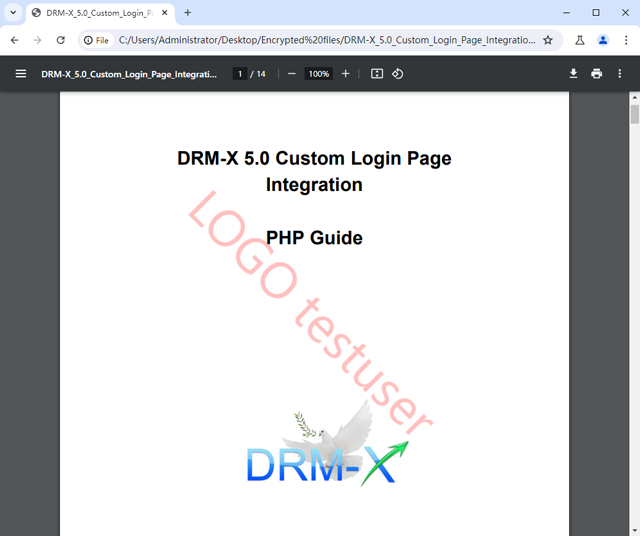Click the zoom out minus button
Viewport: 640px width, 536px height.
pos(291,74)
